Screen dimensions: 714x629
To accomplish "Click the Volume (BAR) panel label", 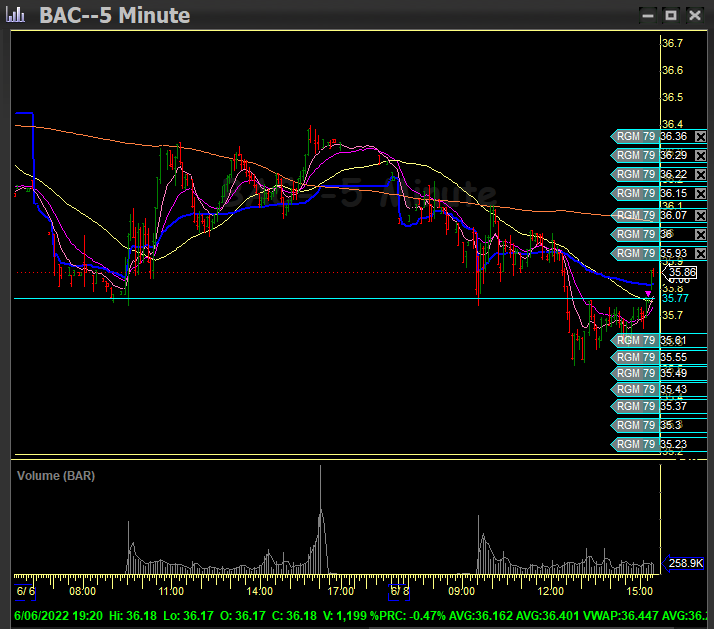I will pos(56,476).
